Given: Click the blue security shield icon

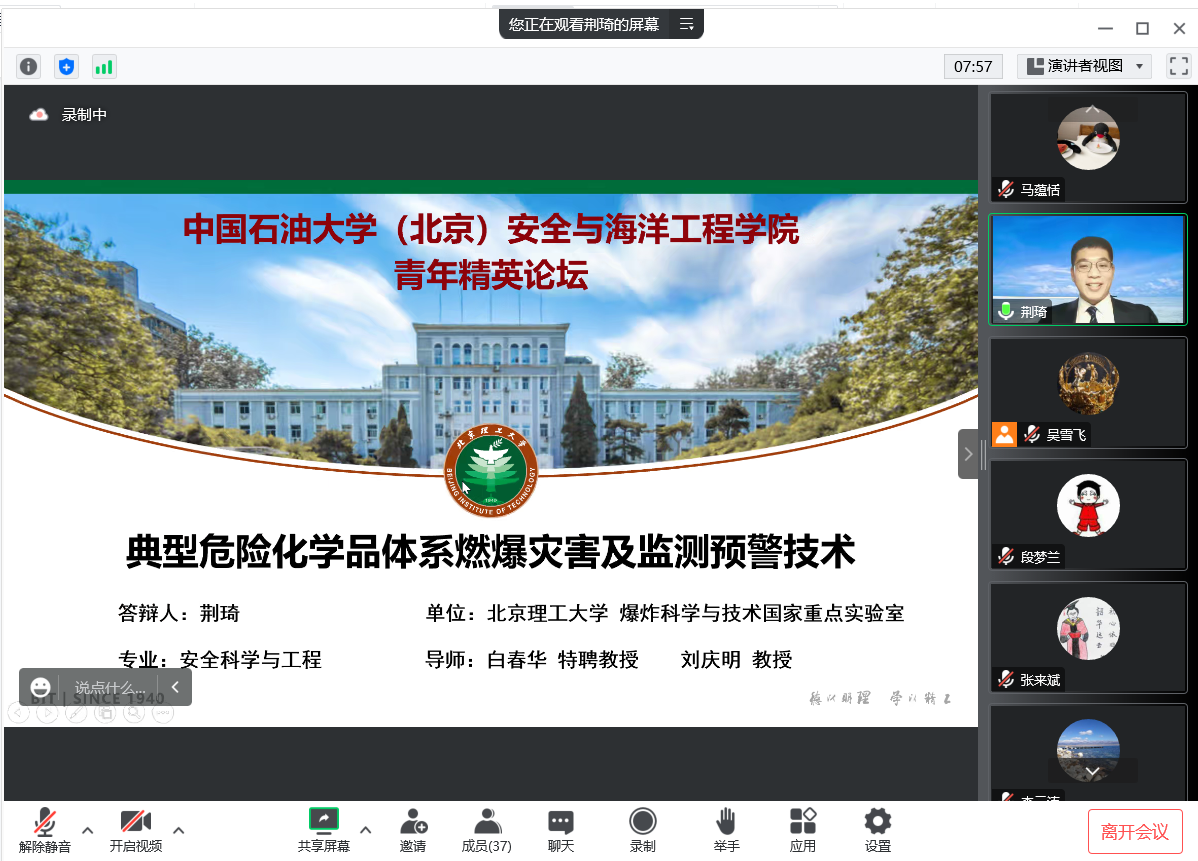Looking at the screenshot, I should click(x=66, y=67).
